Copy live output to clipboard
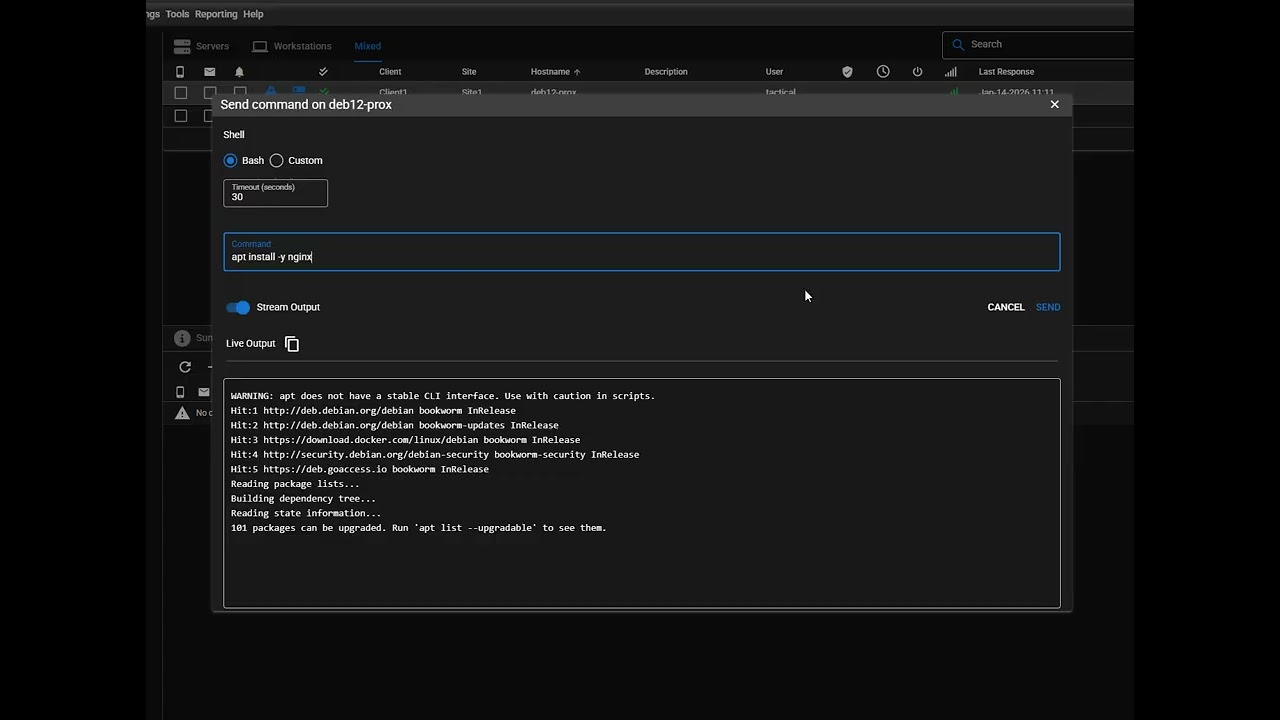The height and width of the screenshot is (720, 1280). [292, 344]
